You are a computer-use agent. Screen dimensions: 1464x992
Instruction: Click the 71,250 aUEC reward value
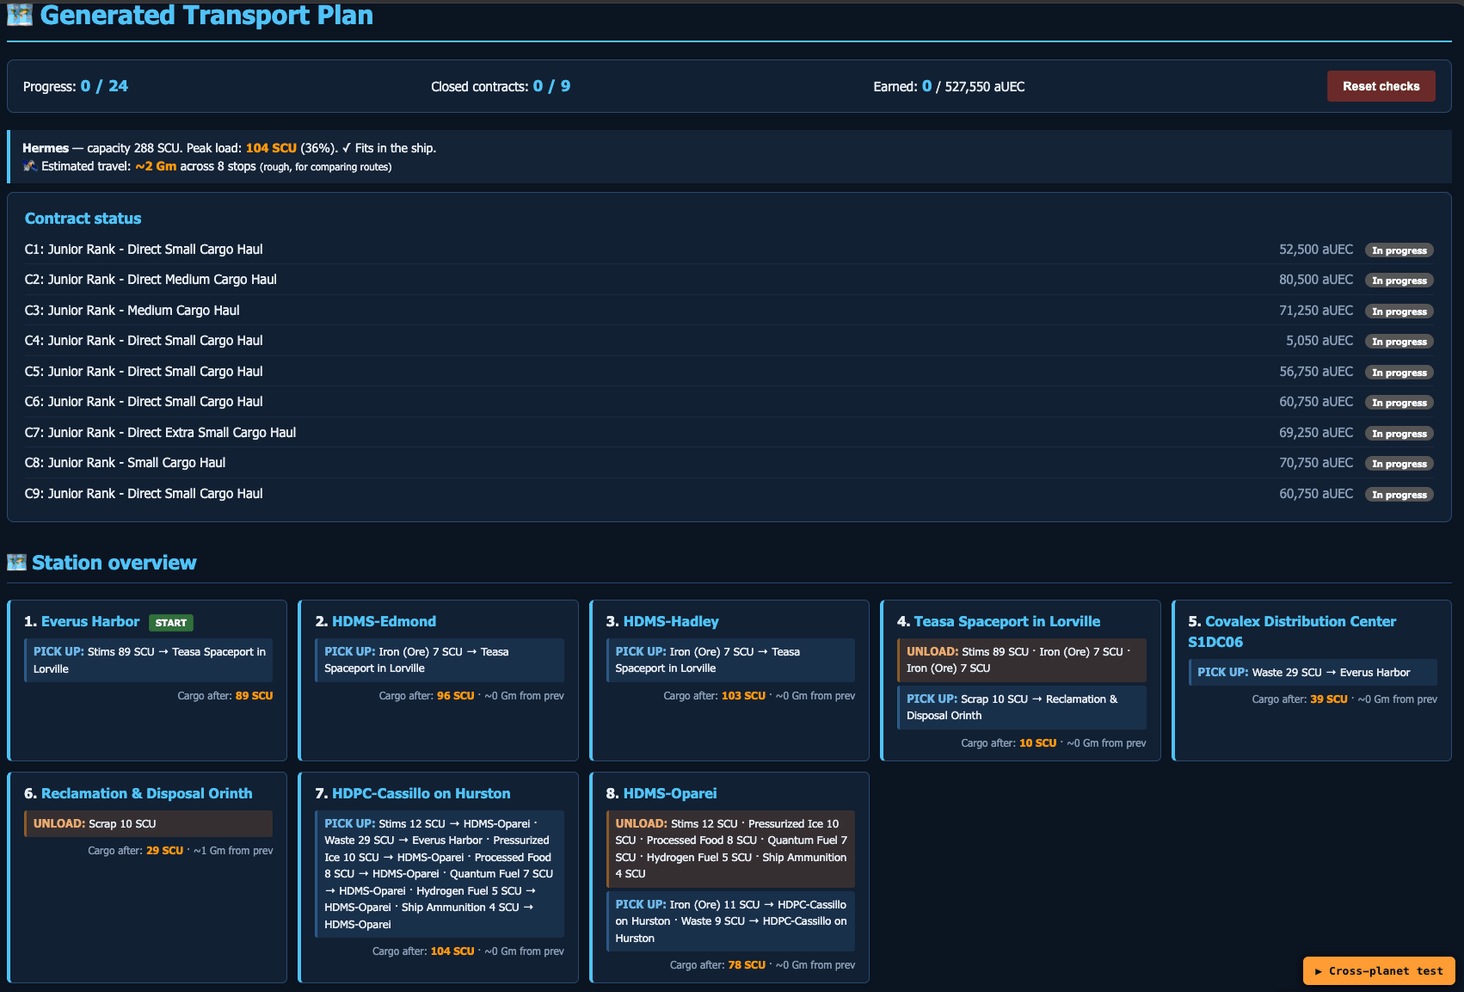[x=1316, y=310]
